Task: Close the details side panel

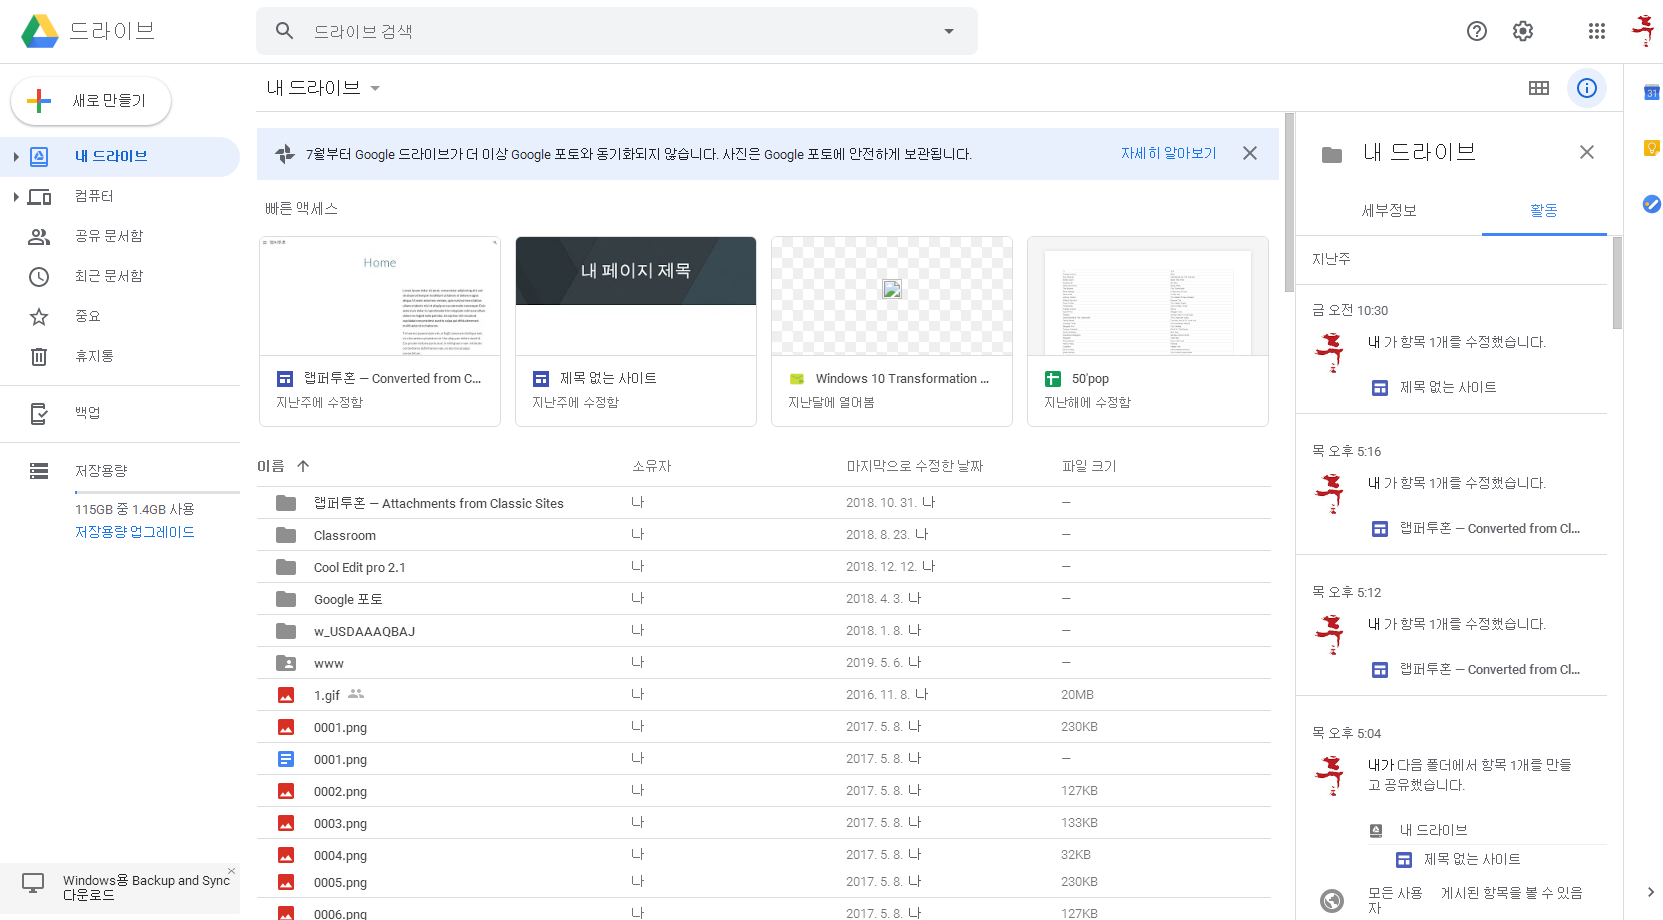Action: [x=1587, y=152]
